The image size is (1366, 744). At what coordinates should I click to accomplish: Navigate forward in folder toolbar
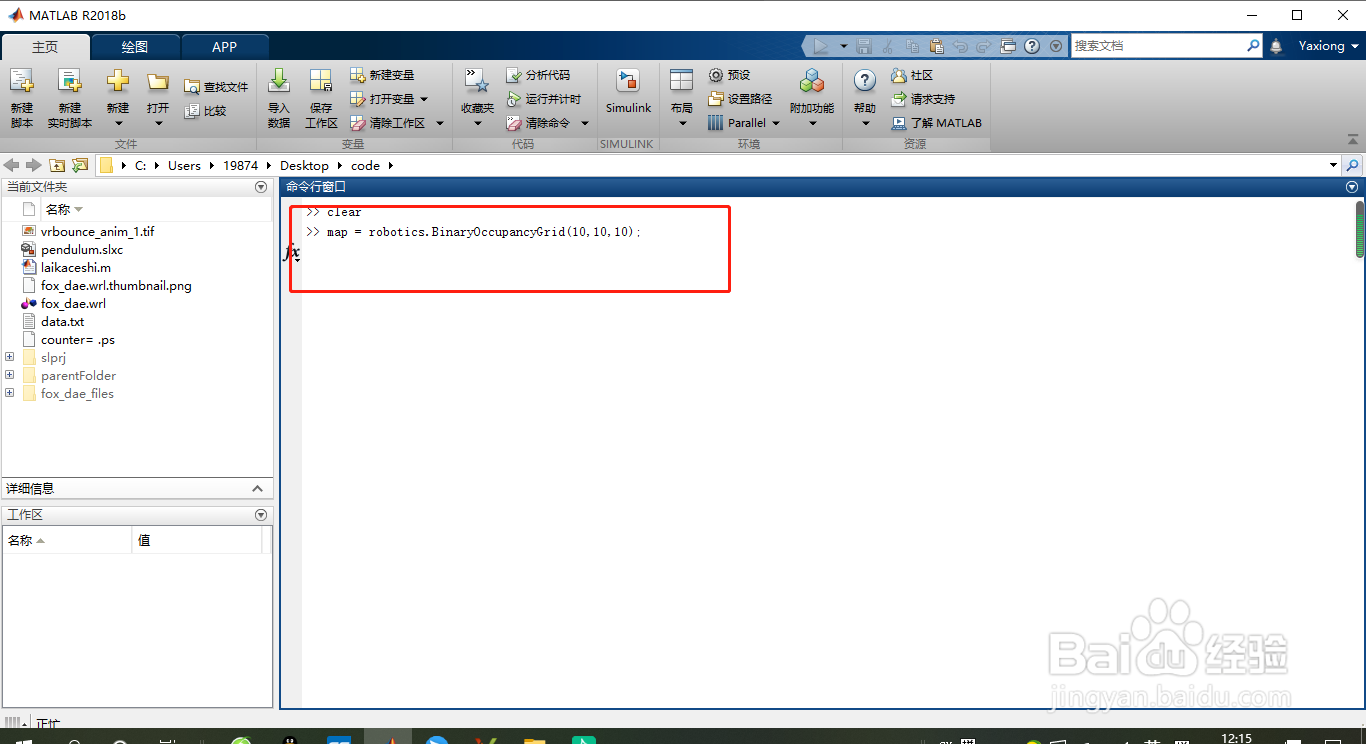(x=34, y=165)
